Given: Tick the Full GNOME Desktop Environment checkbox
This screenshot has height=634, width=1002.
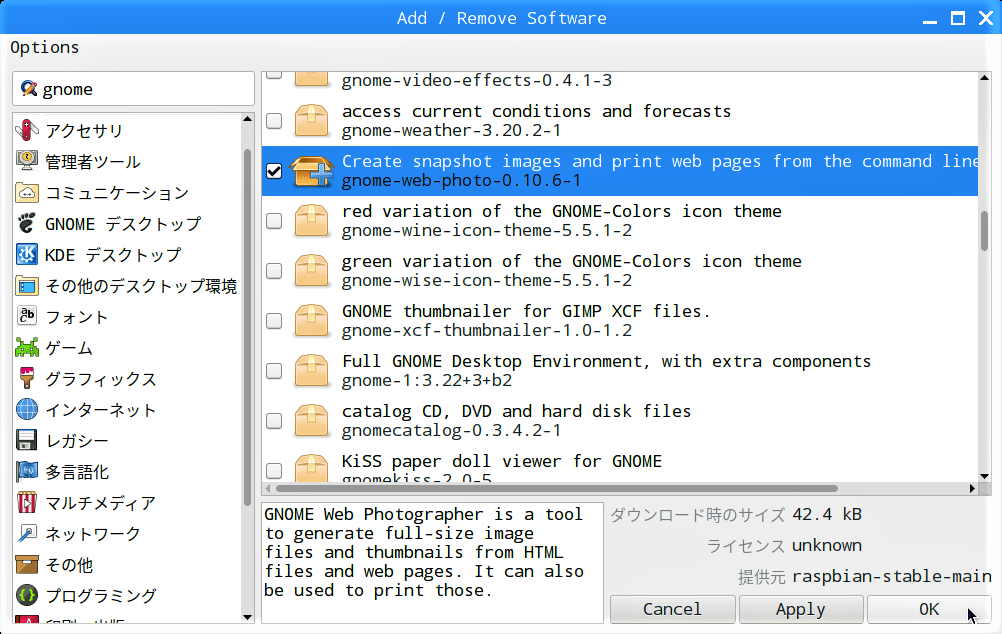Looking at the screenshot, I should click(274, 371).
